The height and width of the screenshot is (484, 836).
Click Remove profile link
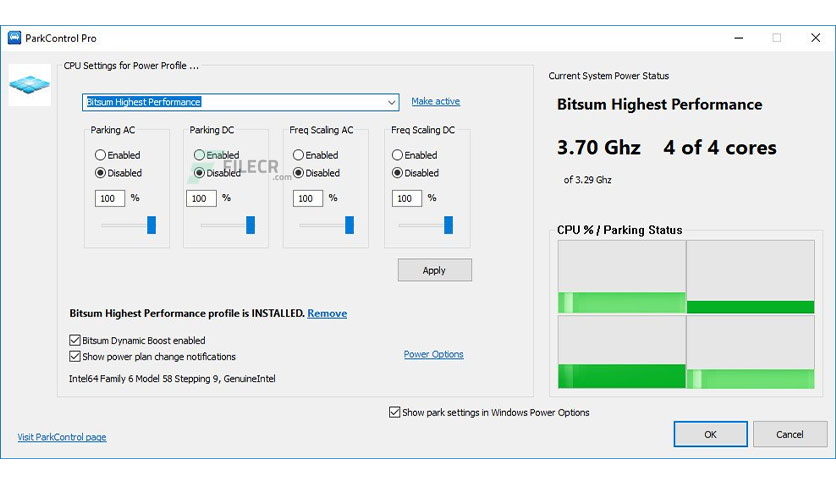coord(327,313)
